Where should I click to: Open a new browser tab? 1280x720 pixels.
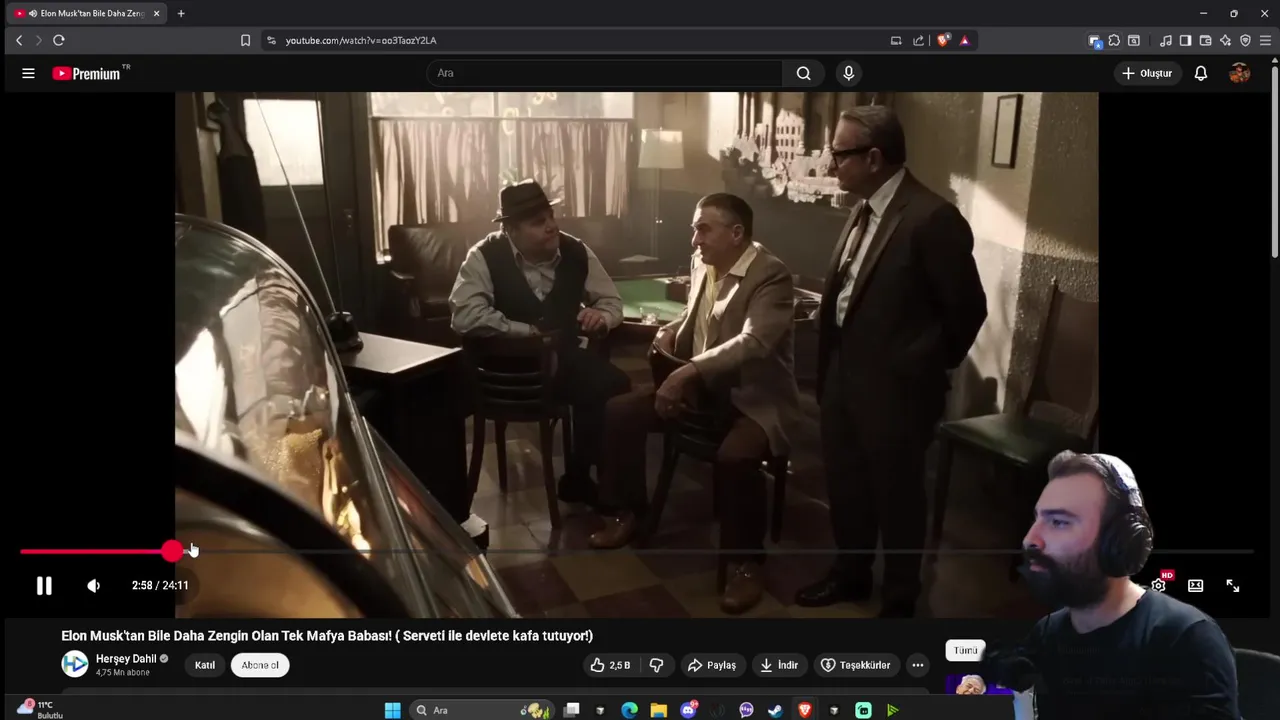(181, 13)
